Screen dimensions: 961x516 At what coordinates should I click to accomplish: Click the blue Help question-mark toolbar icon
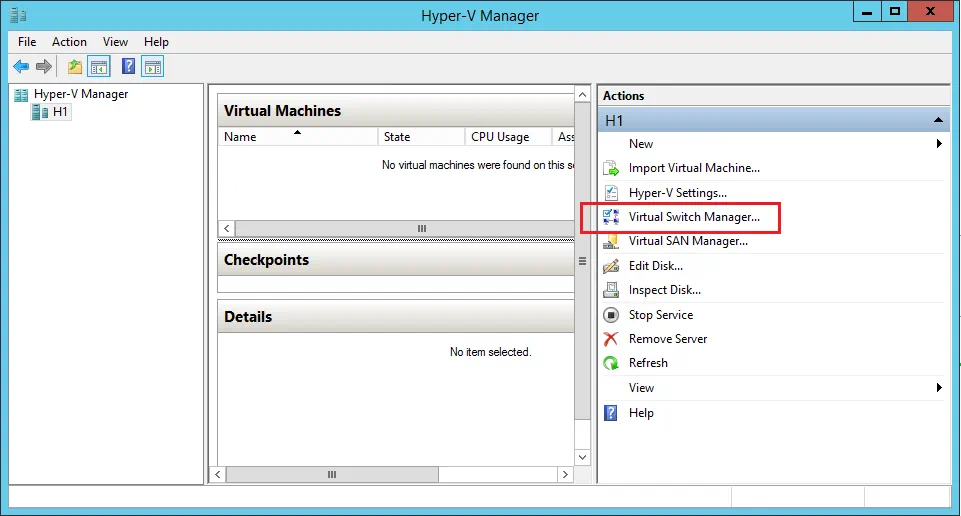point(128,67)
